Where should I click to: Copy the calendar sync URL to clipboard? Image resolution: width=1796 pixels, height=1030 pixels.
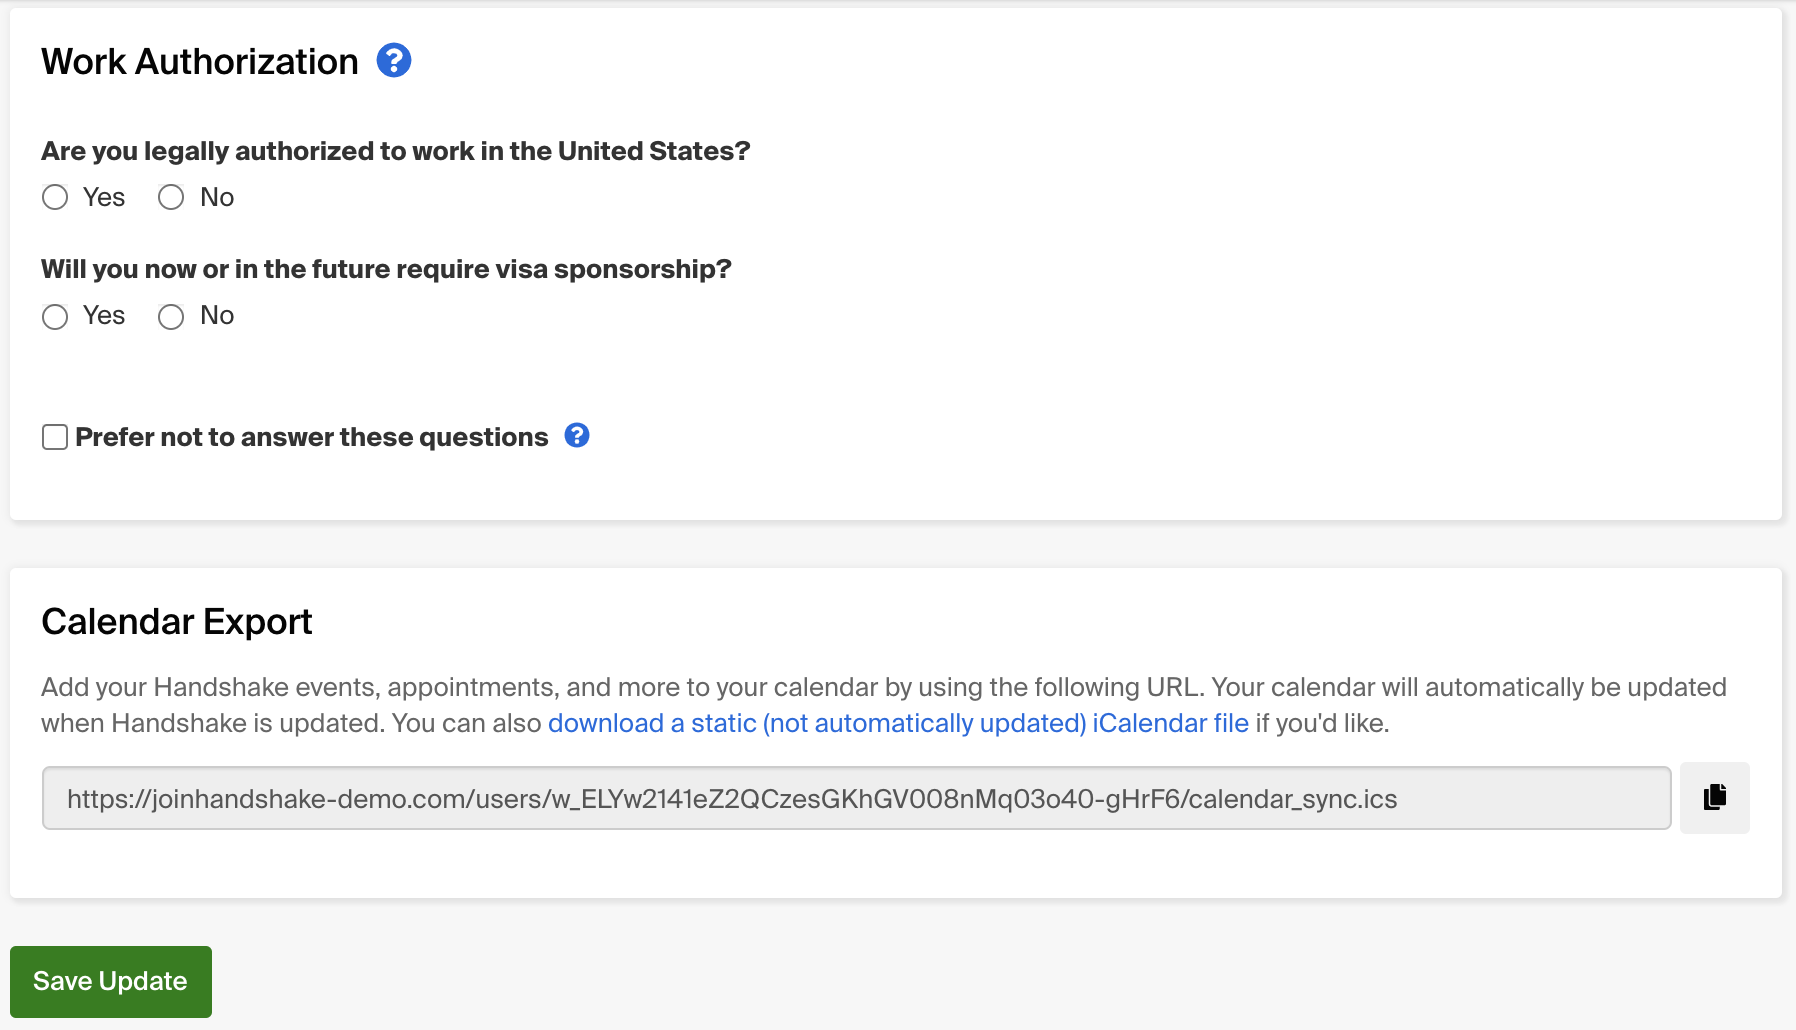point(1714,797)
